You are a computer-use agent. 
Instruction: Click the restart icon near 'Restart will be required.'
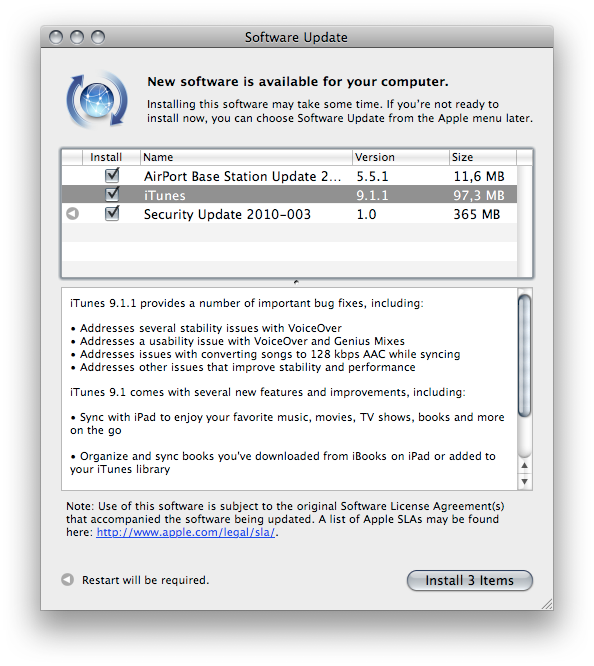coord(68,579)
